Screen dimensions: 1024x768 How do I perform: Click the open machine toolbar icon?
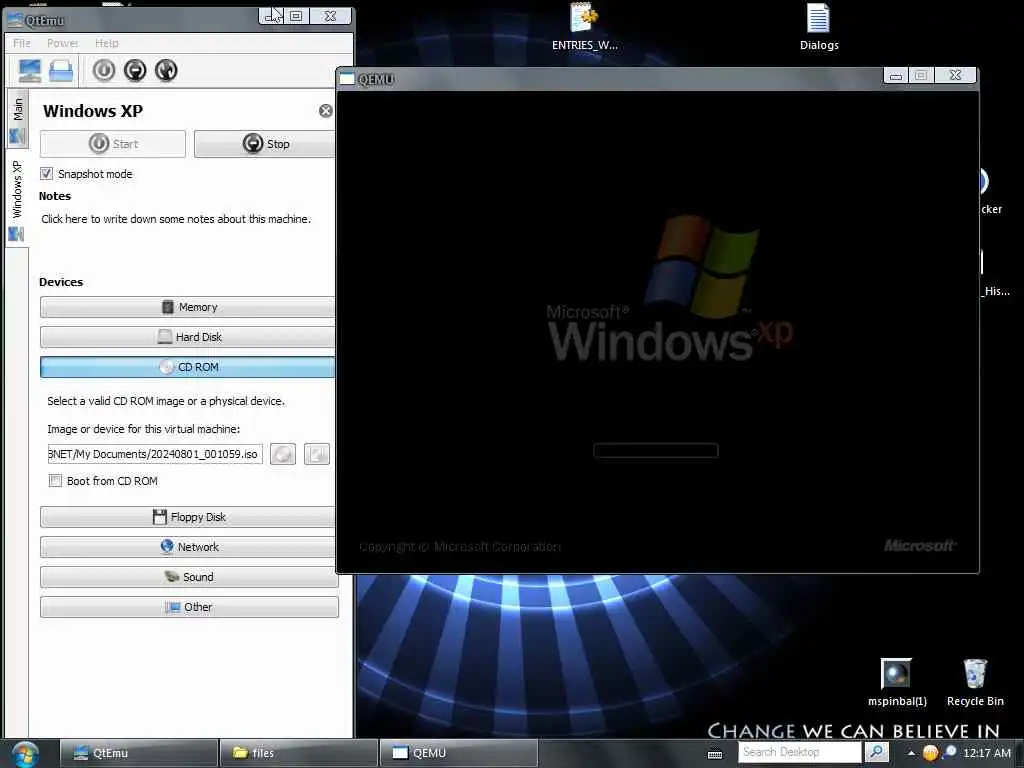click(x=61, y=70)
